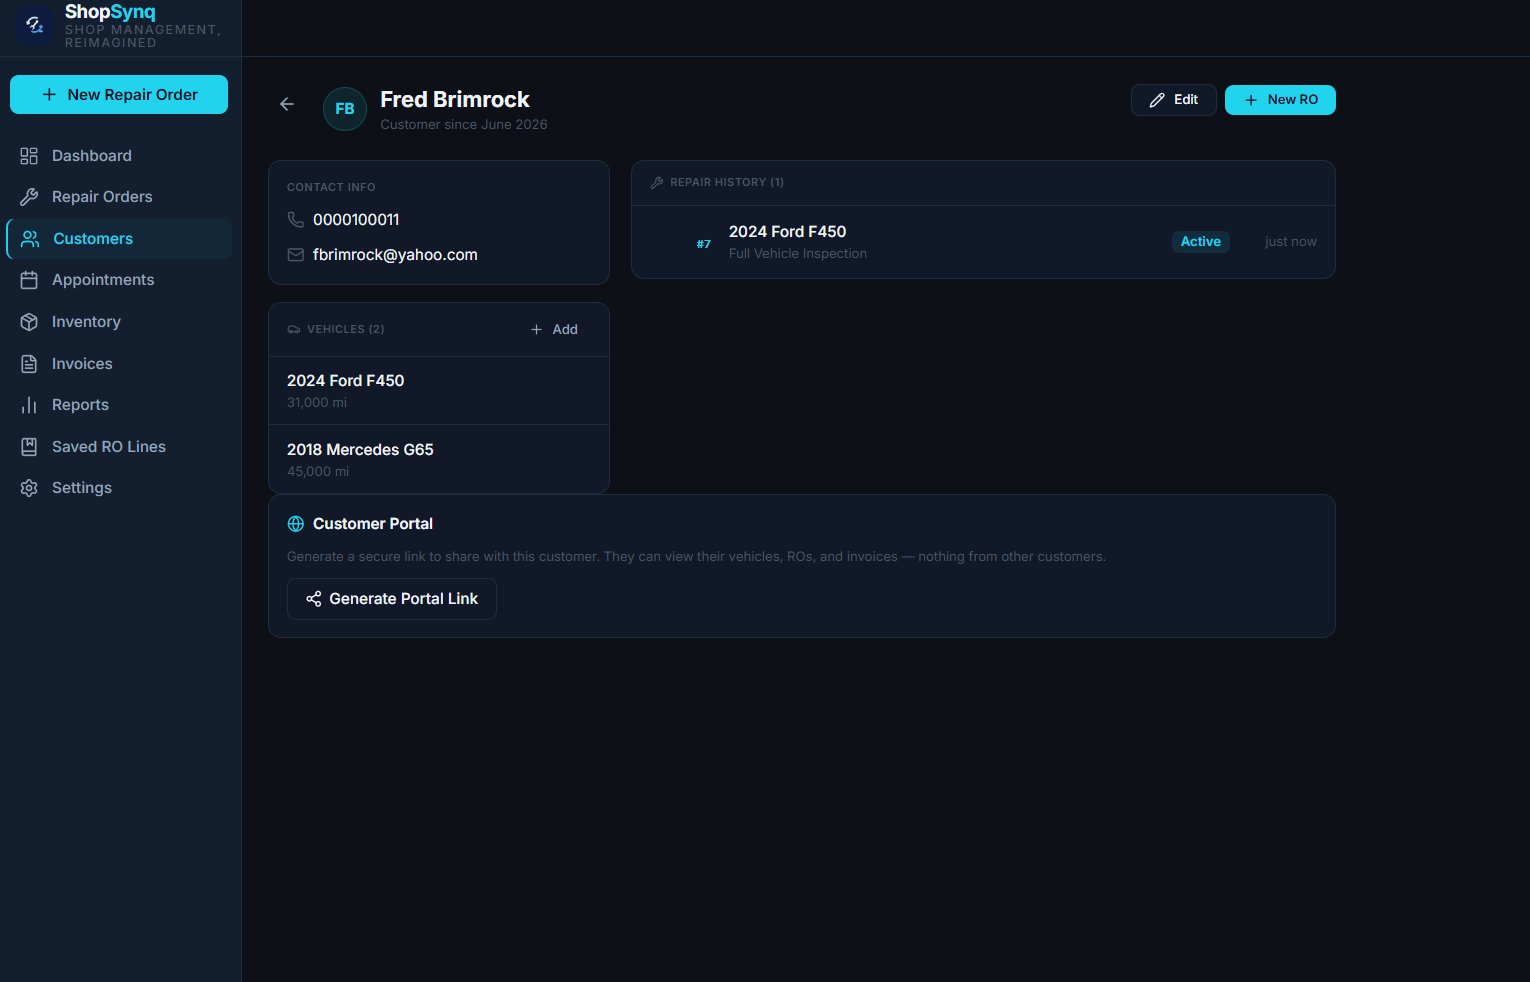View Reports from the sidebar
This screenshot has height=982, width=1530.
[120, 405]
